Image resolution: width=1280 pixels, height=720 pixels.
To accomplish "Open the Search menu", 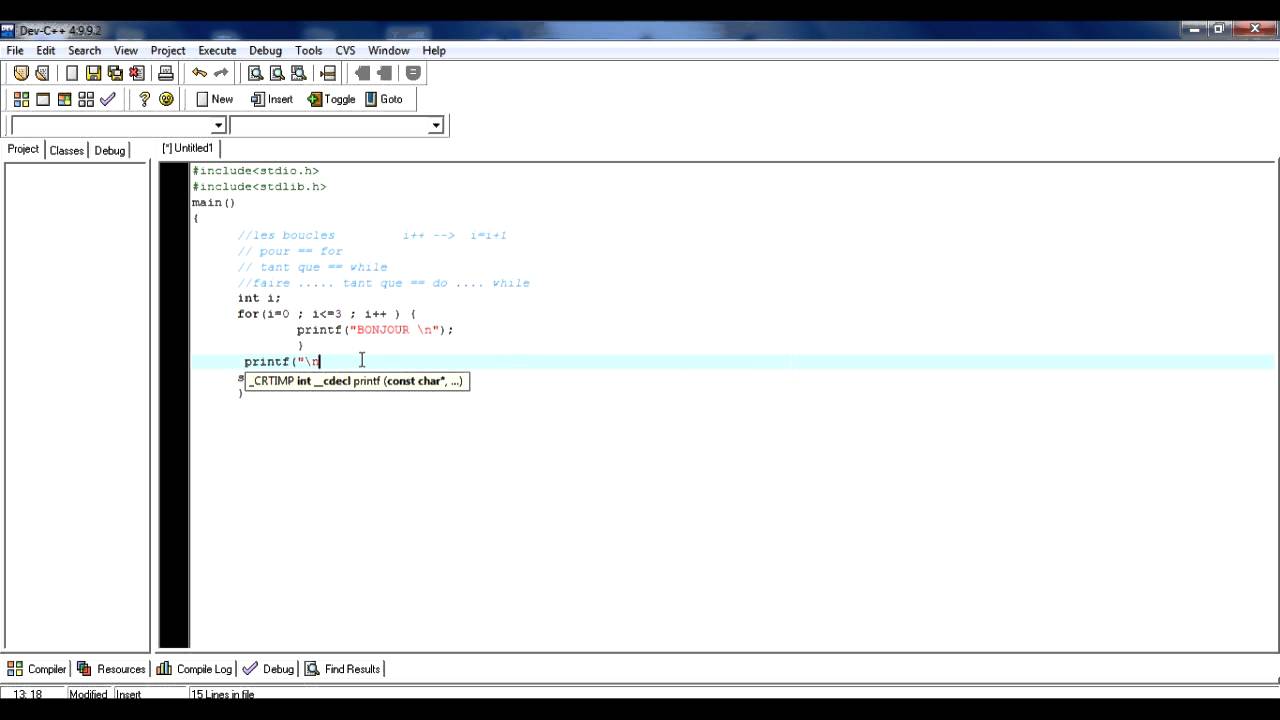I will 84,50.
